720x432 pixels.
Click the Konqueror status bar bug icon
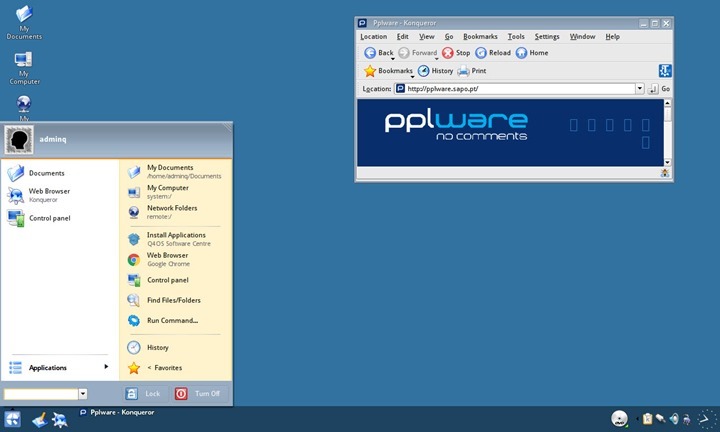[665, 173]
